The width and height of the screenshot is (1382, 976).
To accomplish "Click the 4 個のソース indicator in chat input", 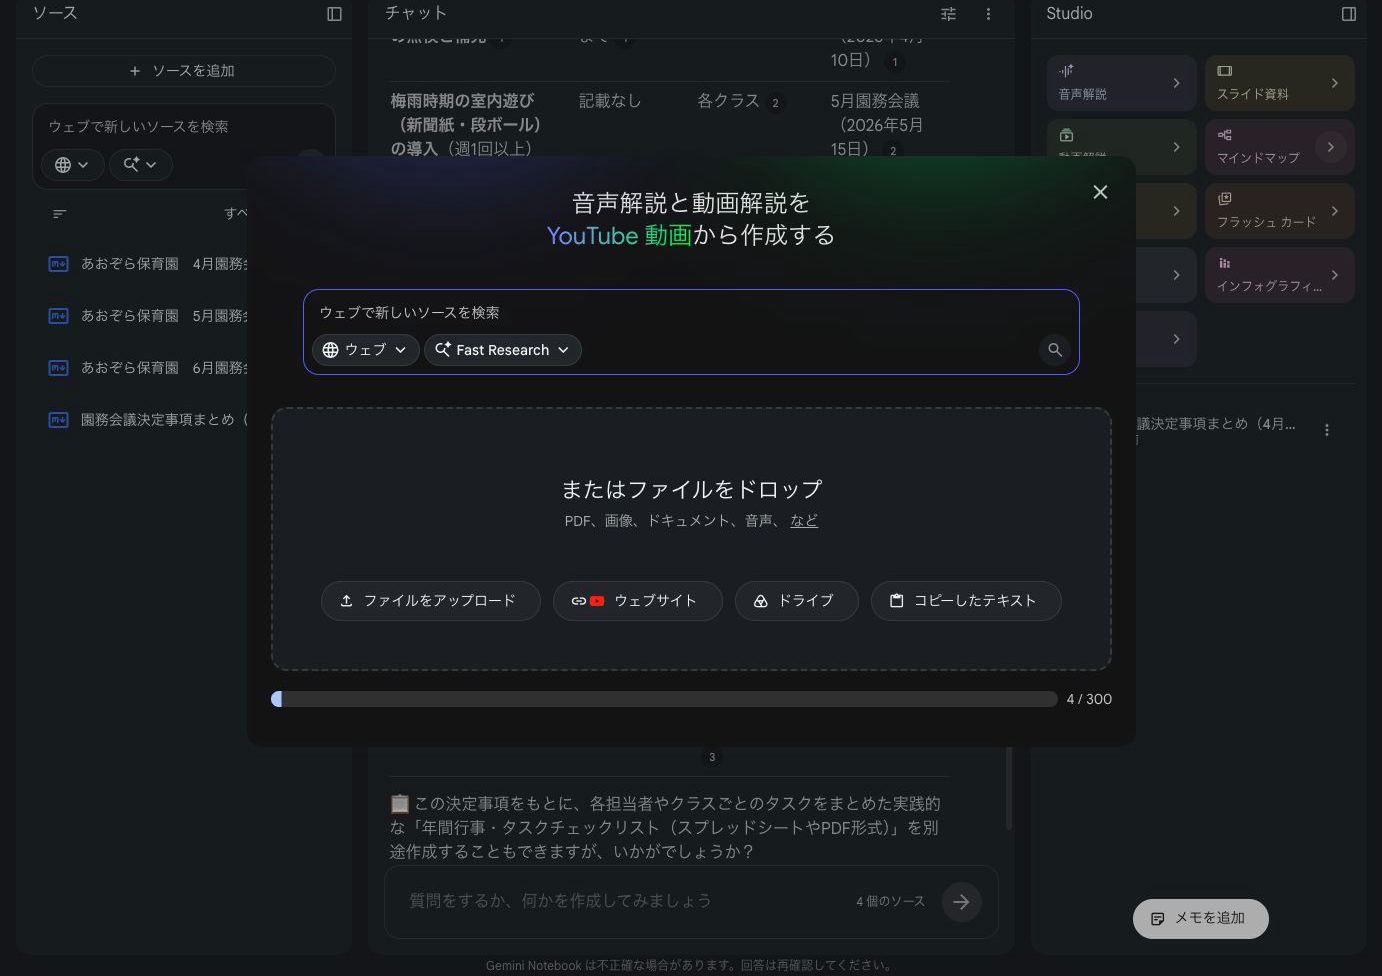I will click(890, 901).
